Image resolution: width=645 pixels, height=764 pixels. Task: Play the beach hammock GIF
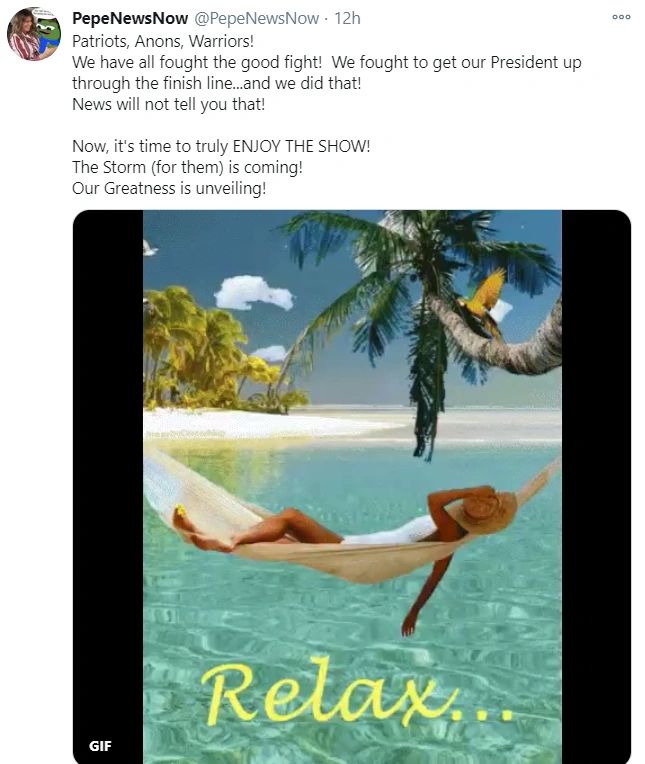pyautogui.click(x=352, y=487)
